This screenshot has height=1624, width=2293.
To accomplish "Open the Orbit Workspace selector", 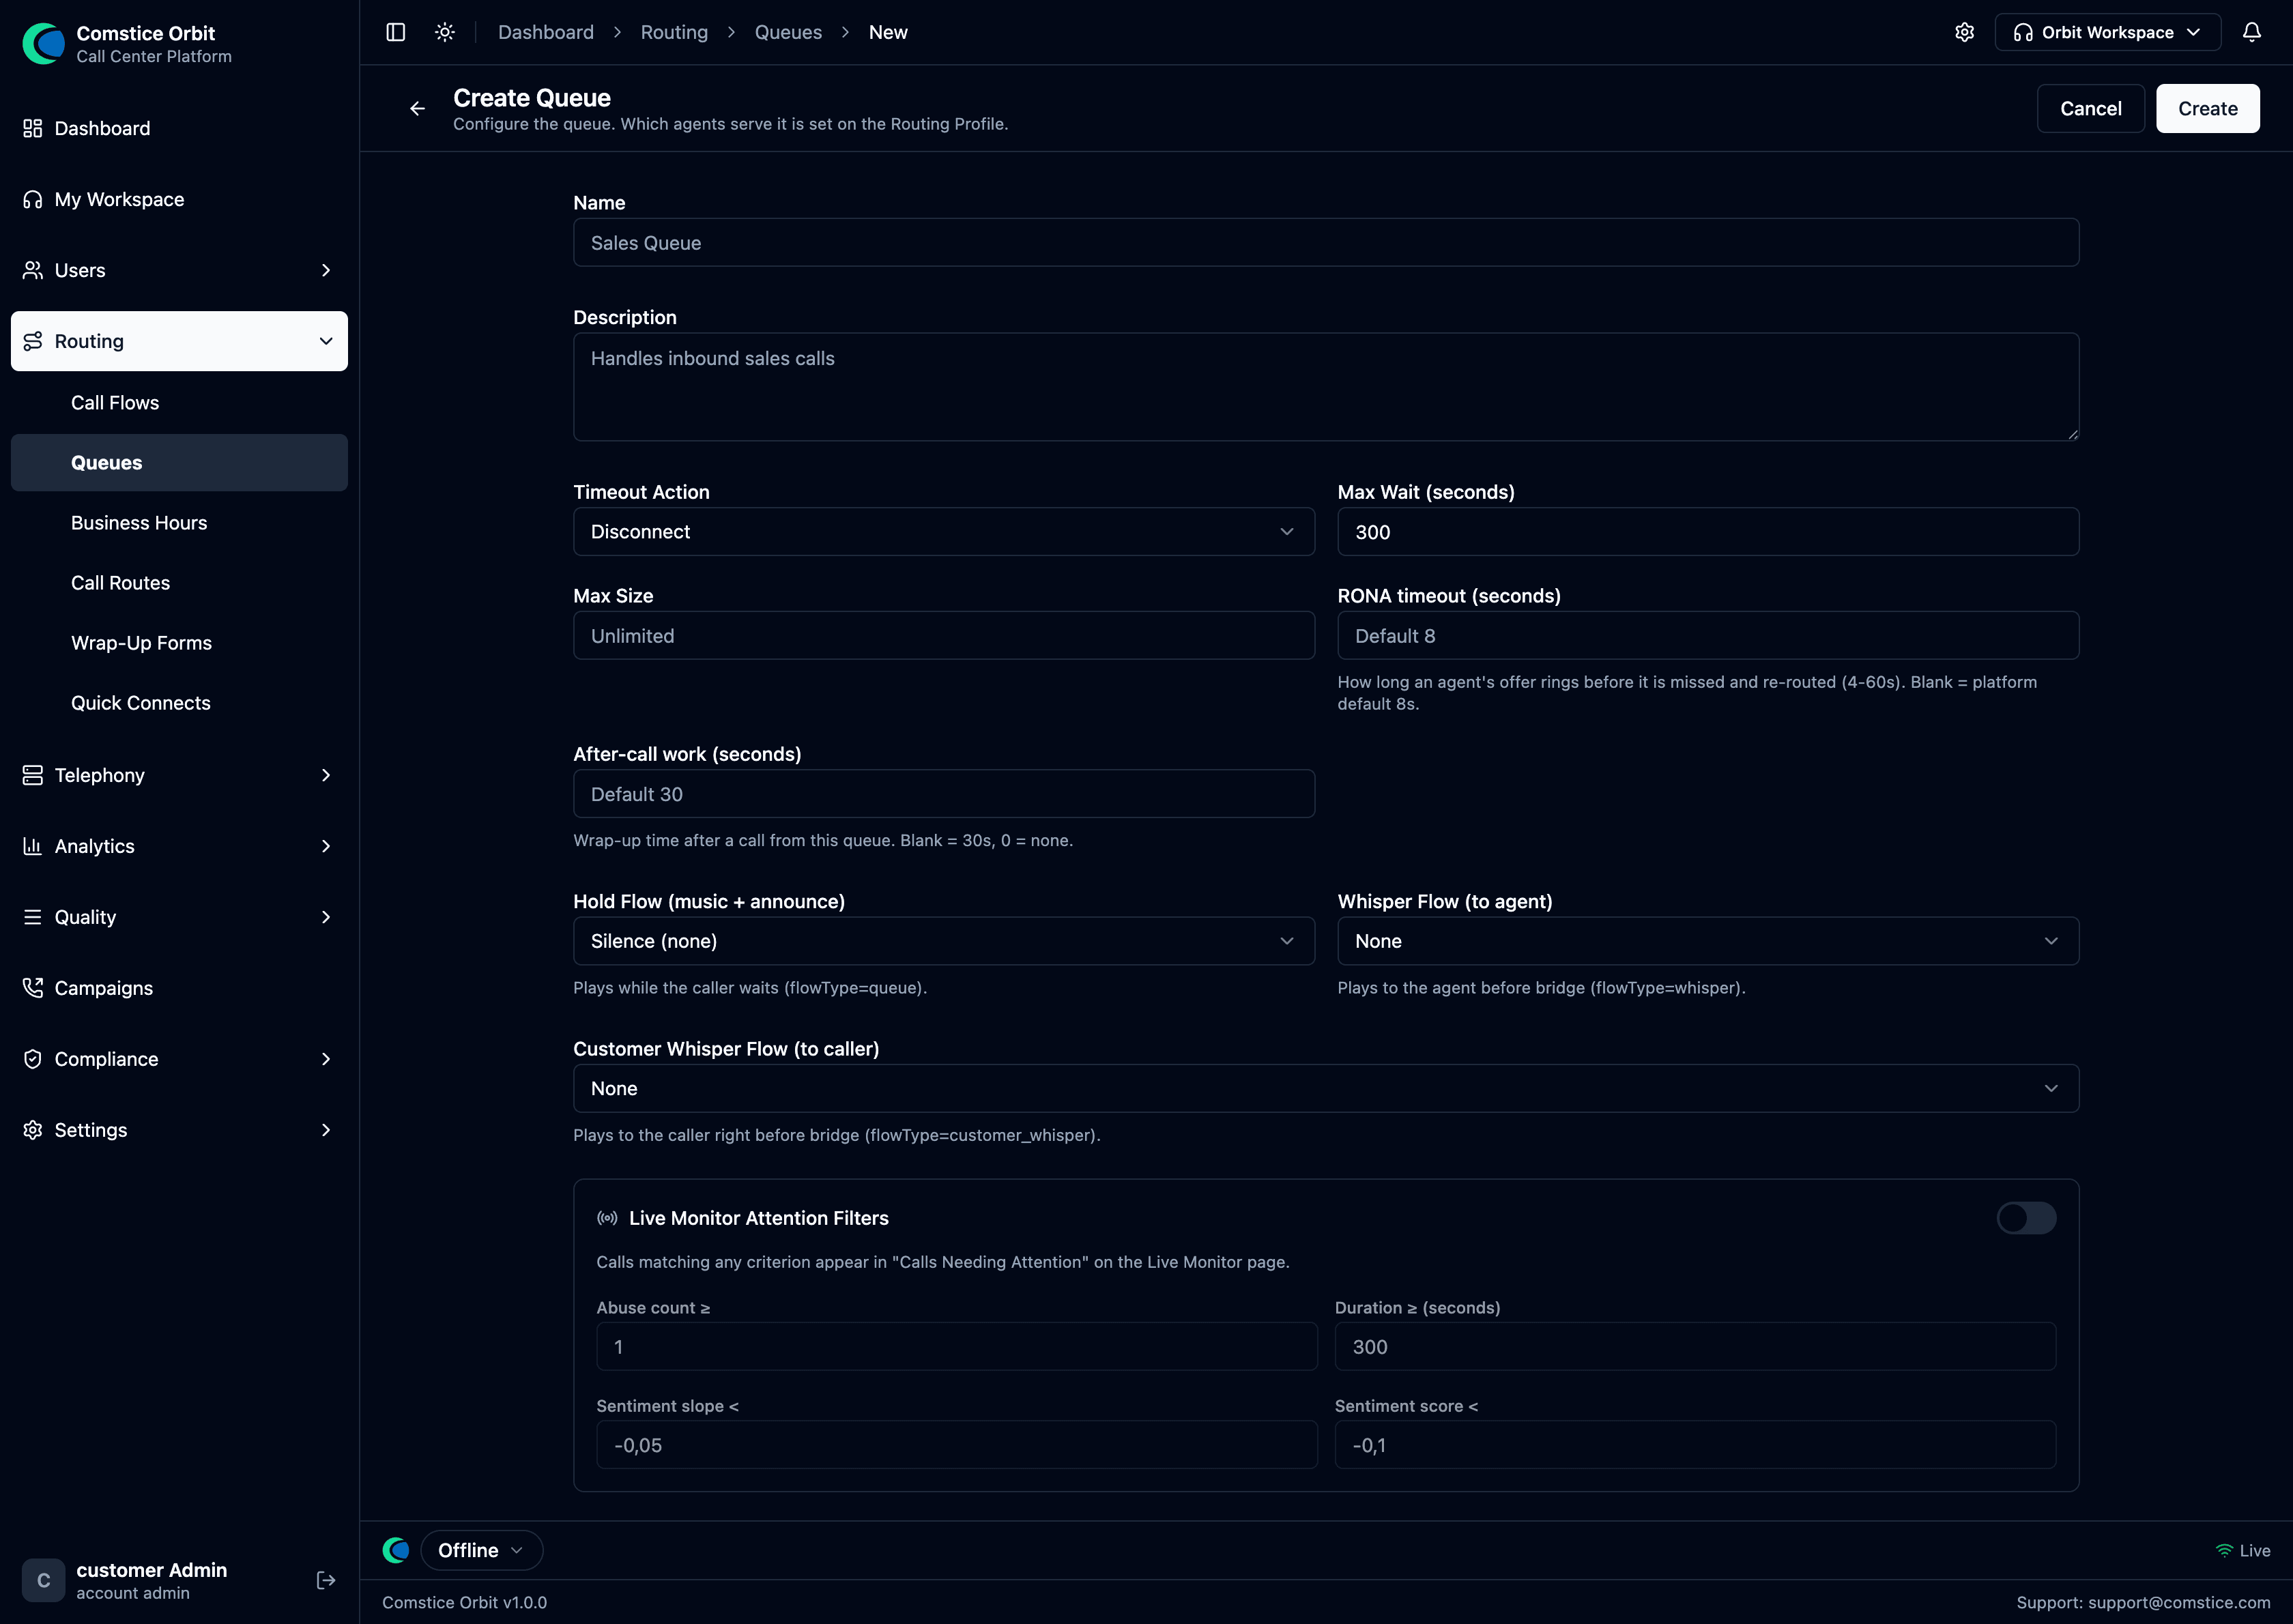I will [2108, 32].
